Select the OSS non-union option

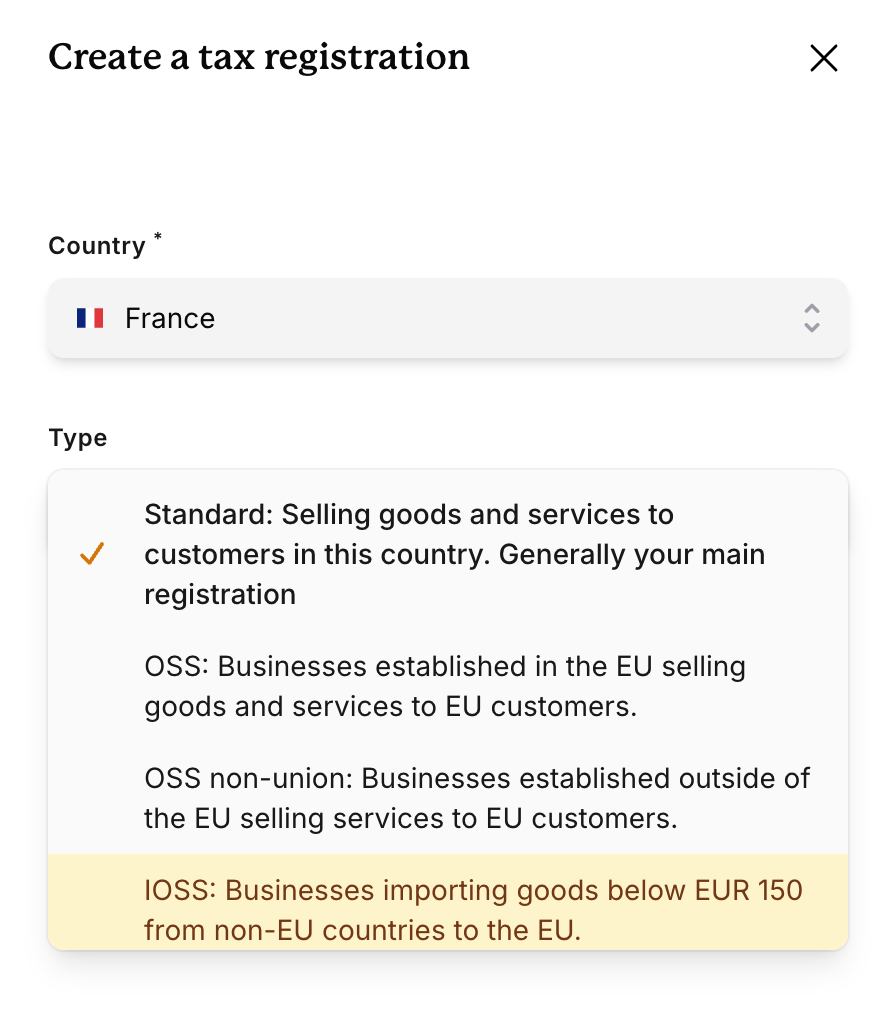click(477, 798)
